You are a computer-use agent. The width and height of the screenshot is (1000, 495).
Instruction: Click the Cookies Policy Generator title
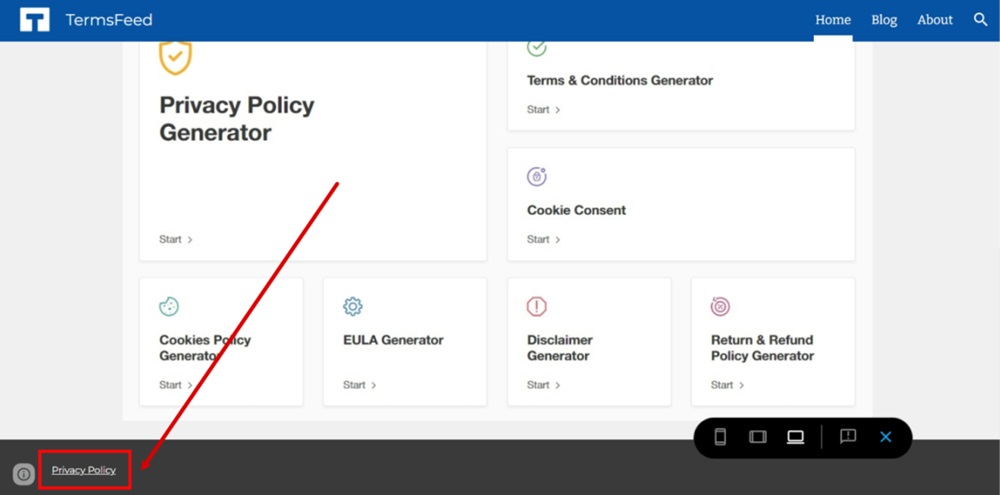pos(205,348)
